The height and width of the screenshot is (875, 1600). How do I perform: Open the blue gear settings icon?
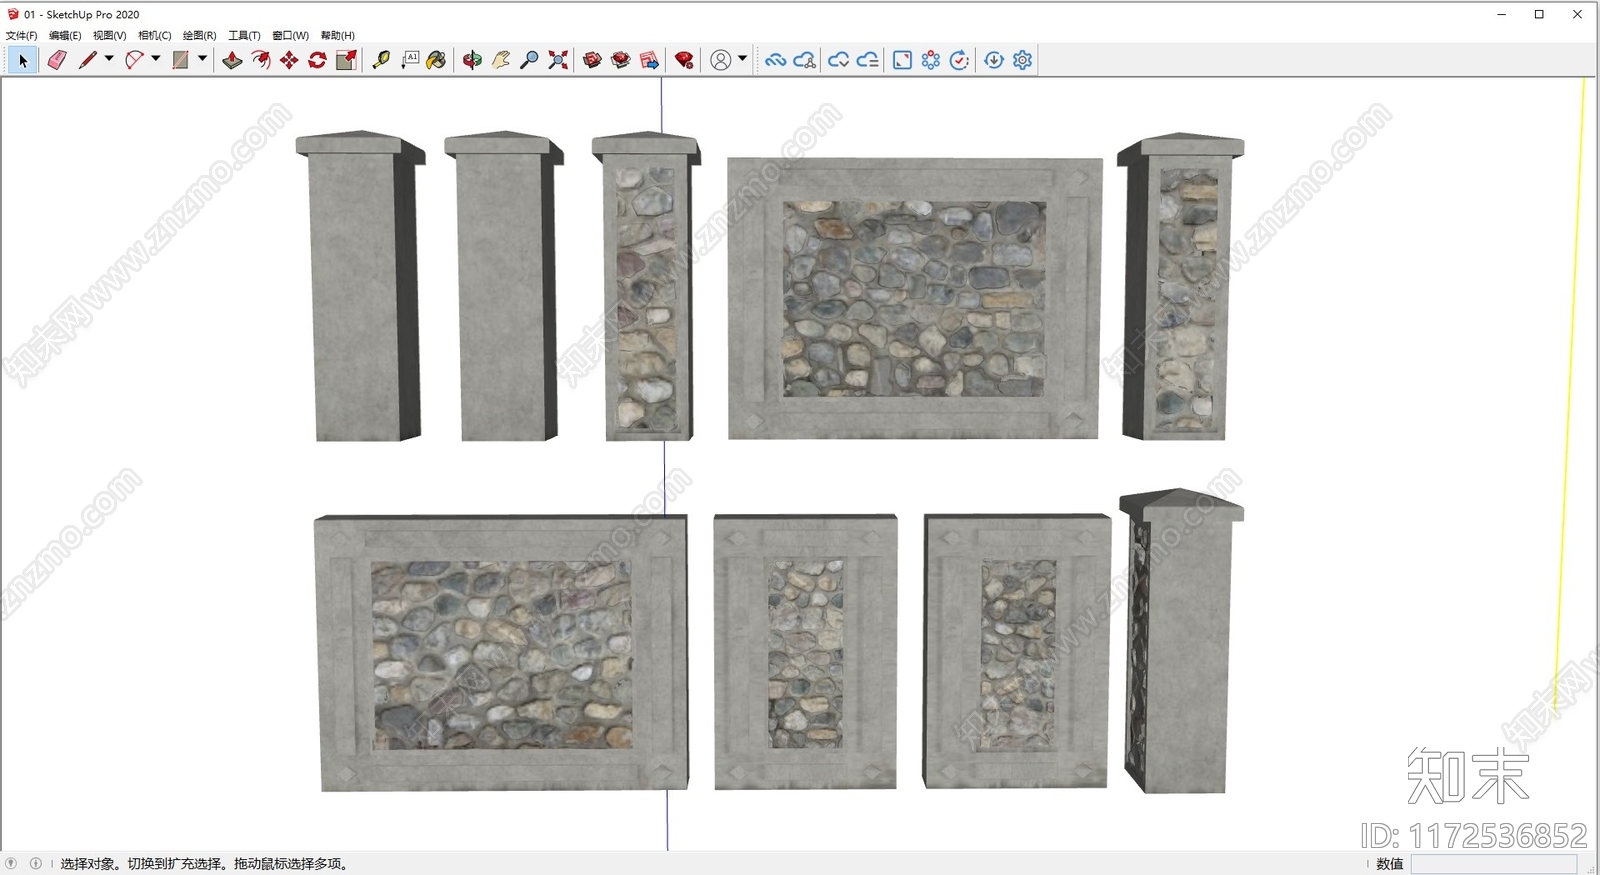[1022, 60]
